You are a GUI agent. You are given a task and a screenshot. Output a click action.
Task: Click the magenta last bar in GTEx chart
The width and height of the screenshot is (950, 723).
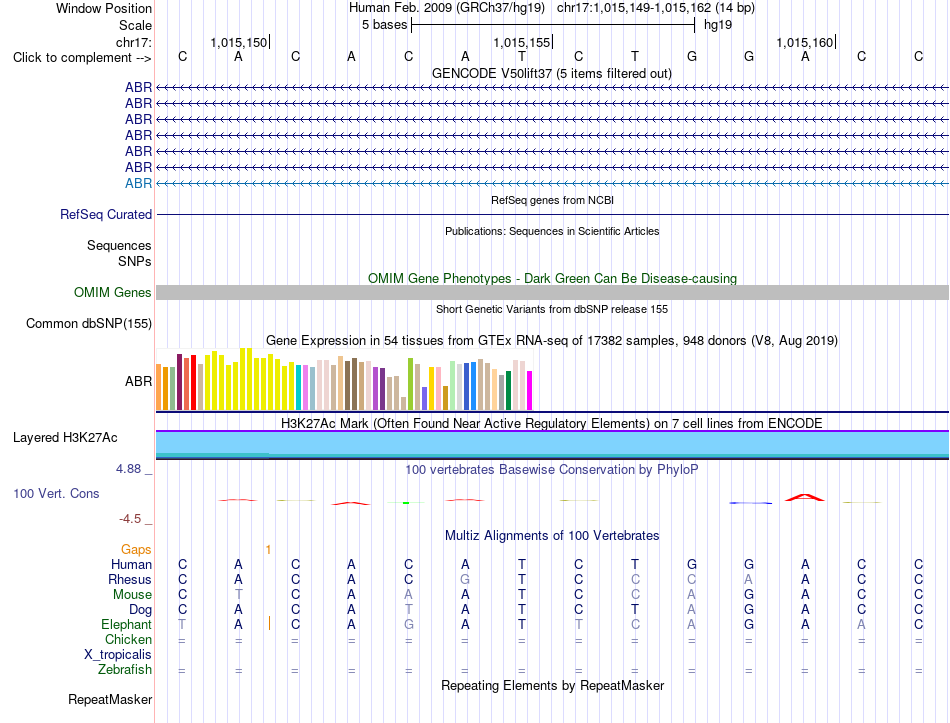point(530,391)
